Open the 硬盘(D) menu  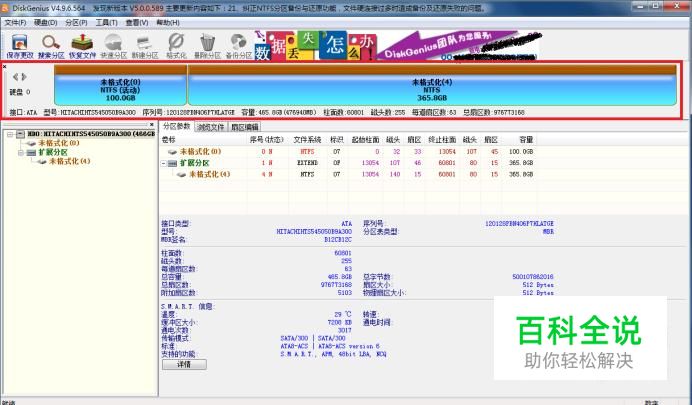[45, 22]
